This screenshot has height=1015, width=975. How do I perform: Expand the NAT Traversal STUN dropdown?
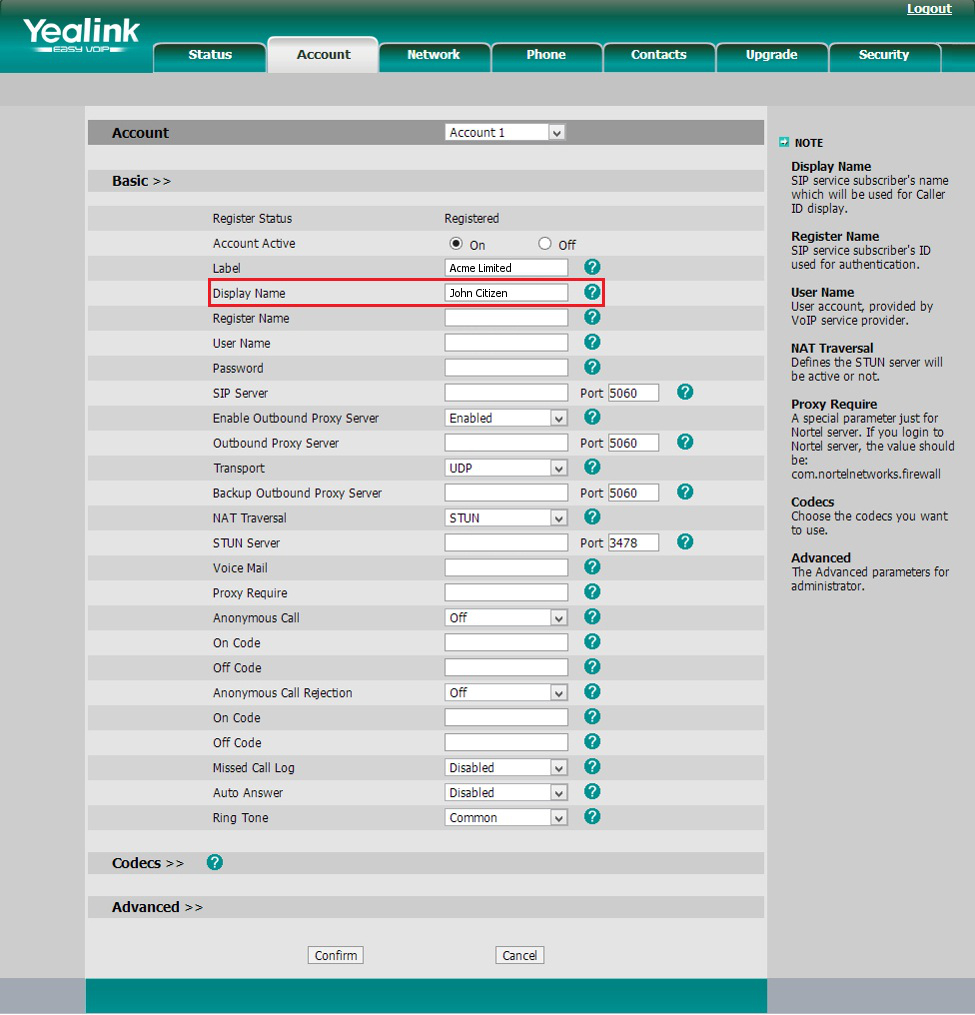[506, 518]
